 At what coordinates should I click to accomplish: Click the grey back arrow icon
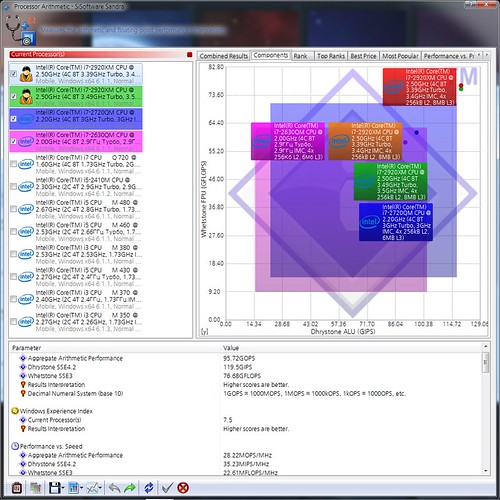click(115, 488)
